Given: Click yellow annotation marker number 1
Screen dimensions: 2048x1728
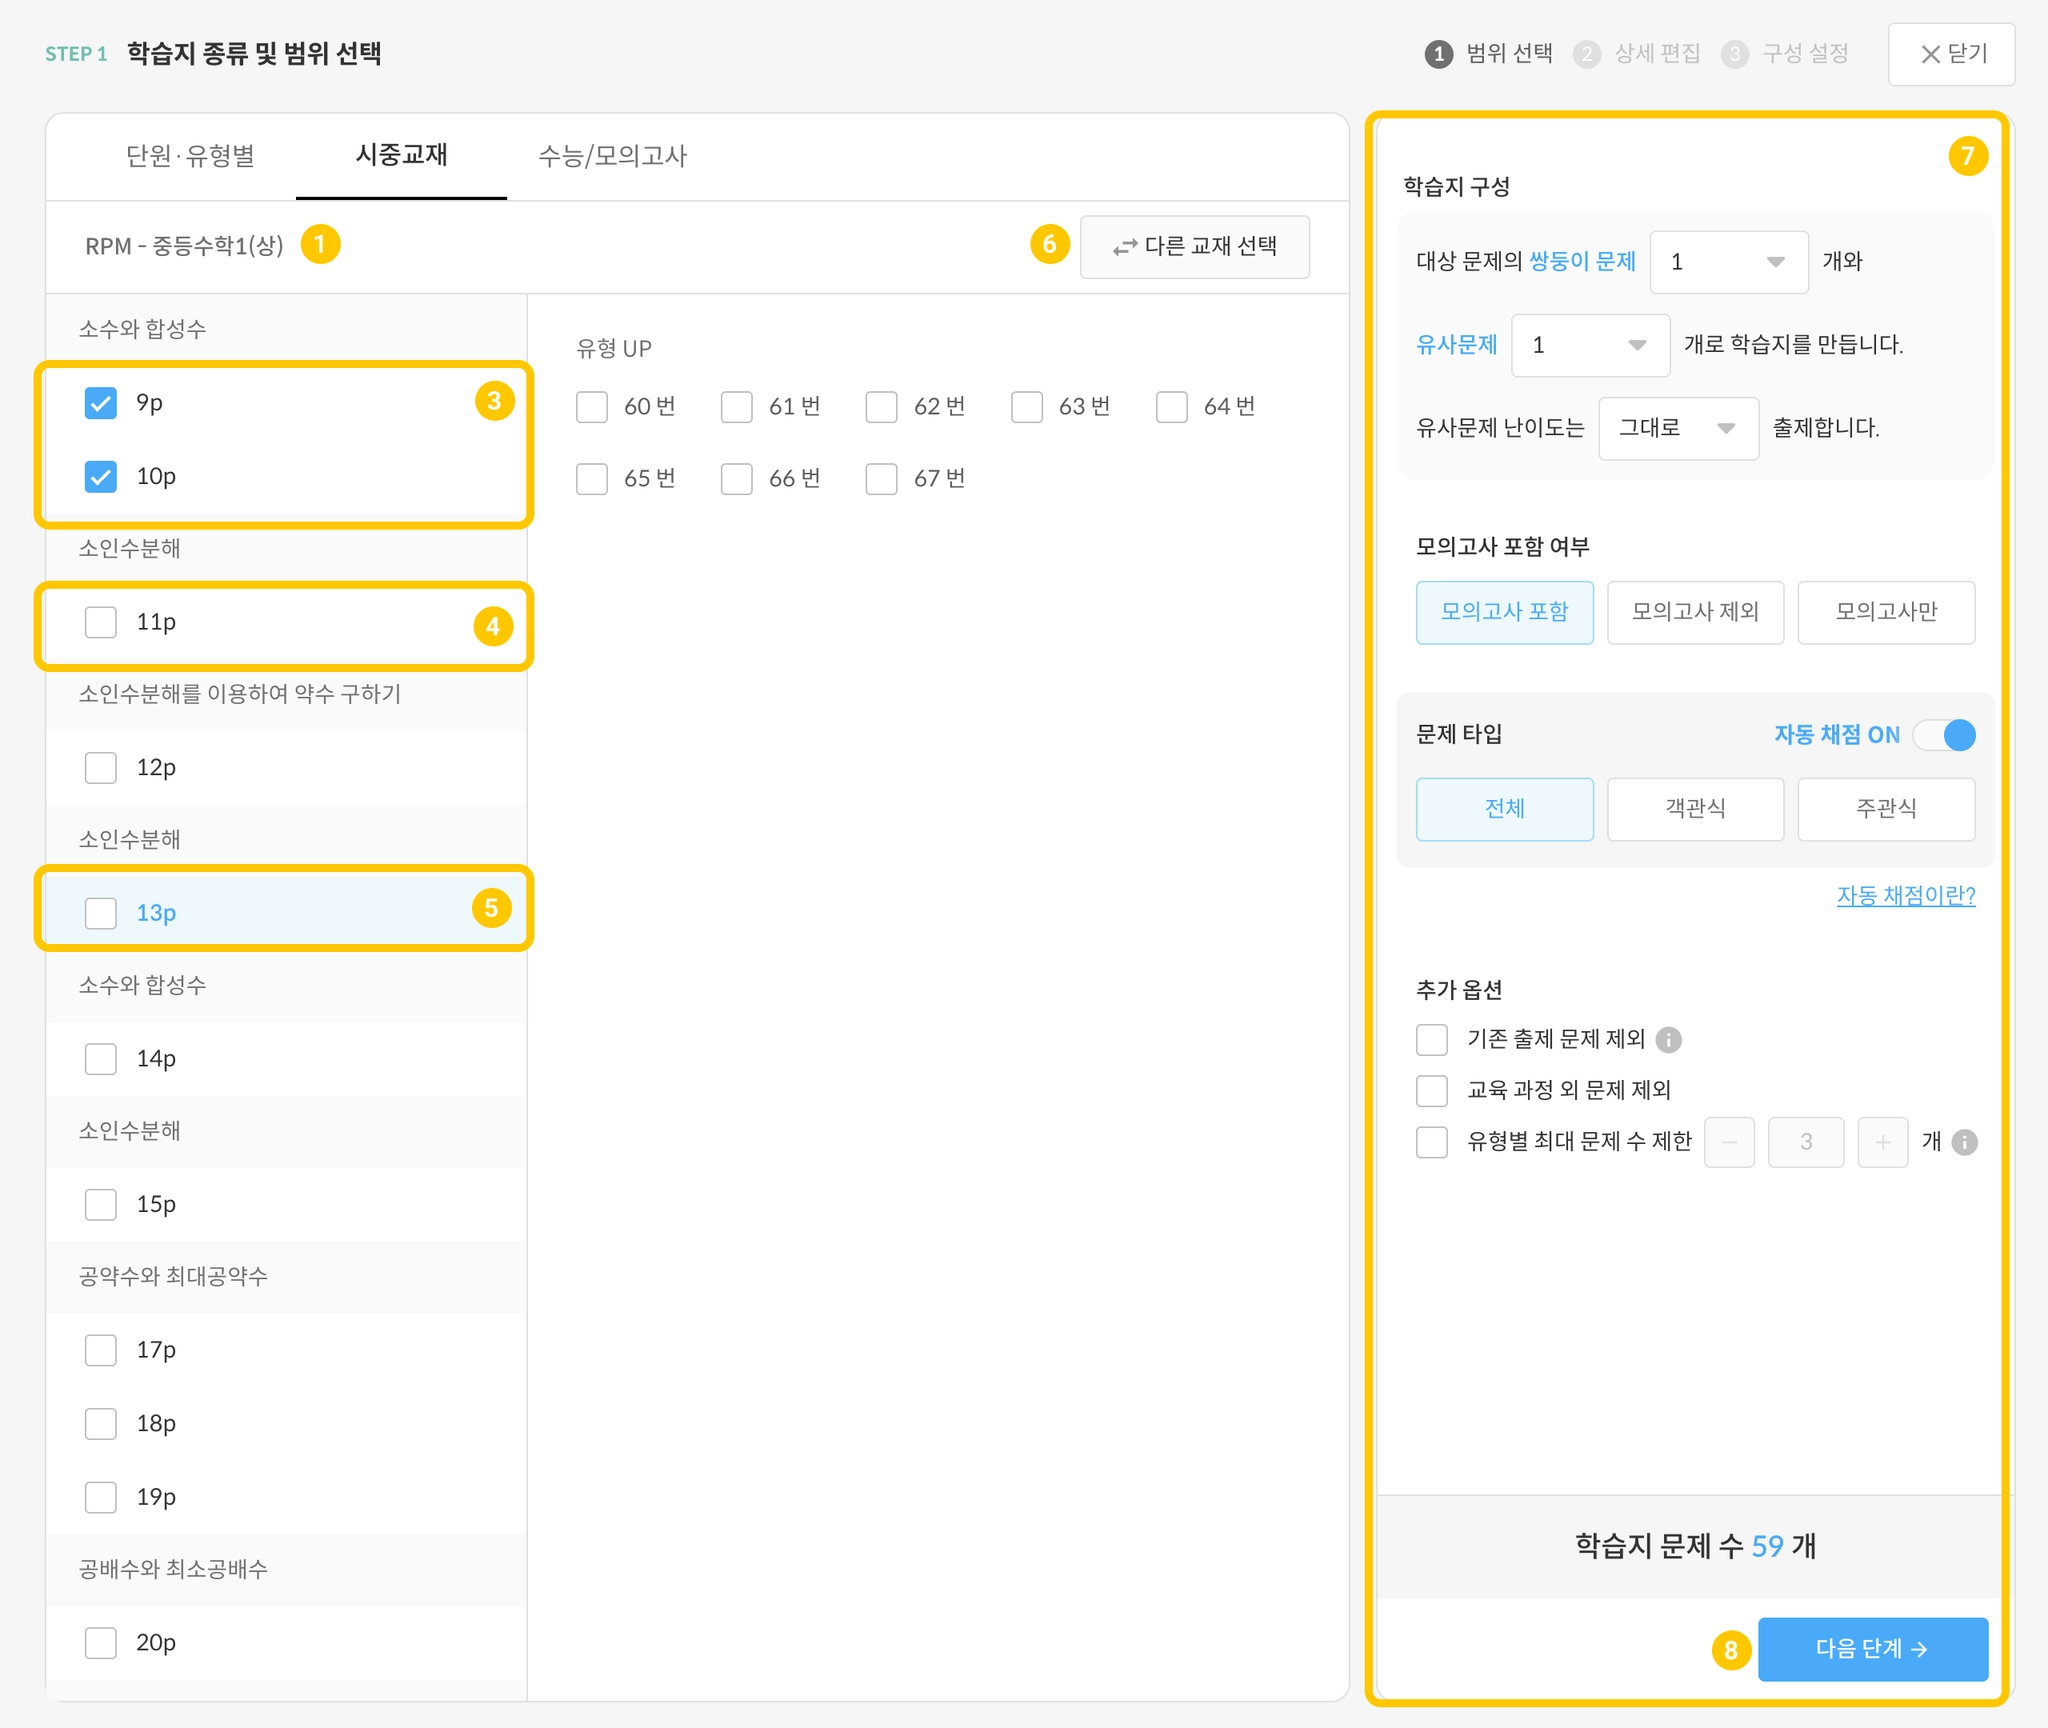Looking at the screenshot, I should [320, 244].
